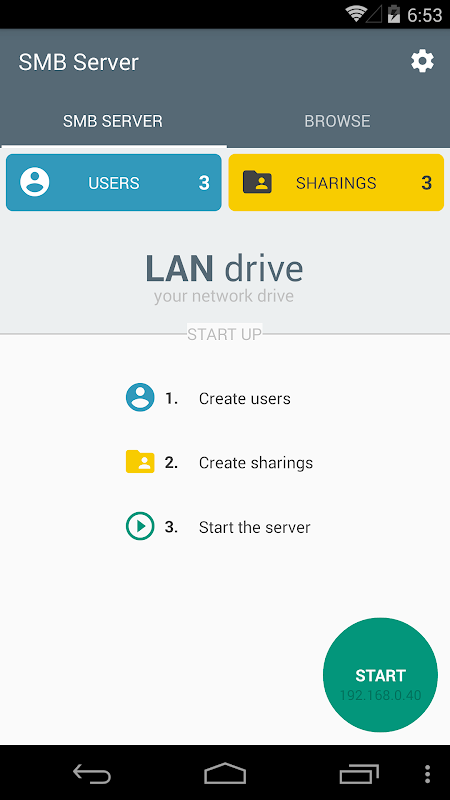Viewport: 450px width, 800px height.
Task: Tap the blue user icon beside Create users
Action: click(140, 397)
